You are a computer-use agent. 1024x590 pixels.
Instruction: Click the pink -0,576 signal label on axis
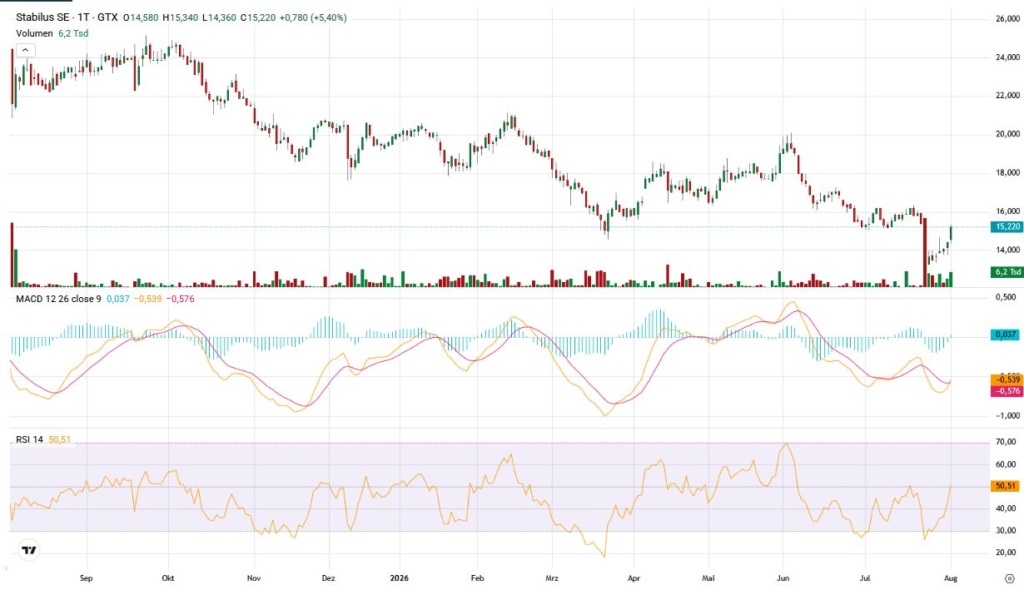click(1006, 391)
